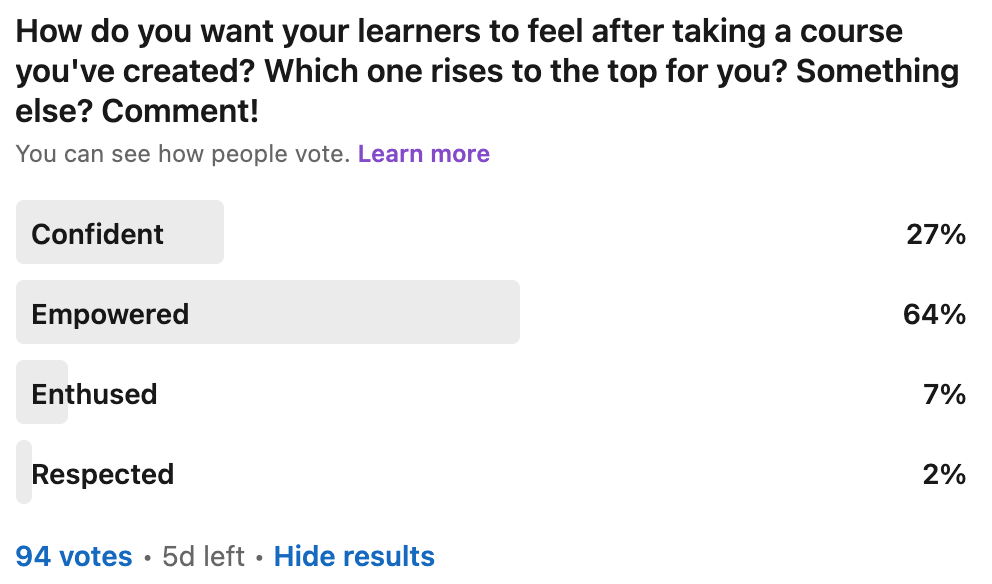Click the word 'Comment!' in the heading
Screen dimensions: 992x584
[x=180, y=111]
